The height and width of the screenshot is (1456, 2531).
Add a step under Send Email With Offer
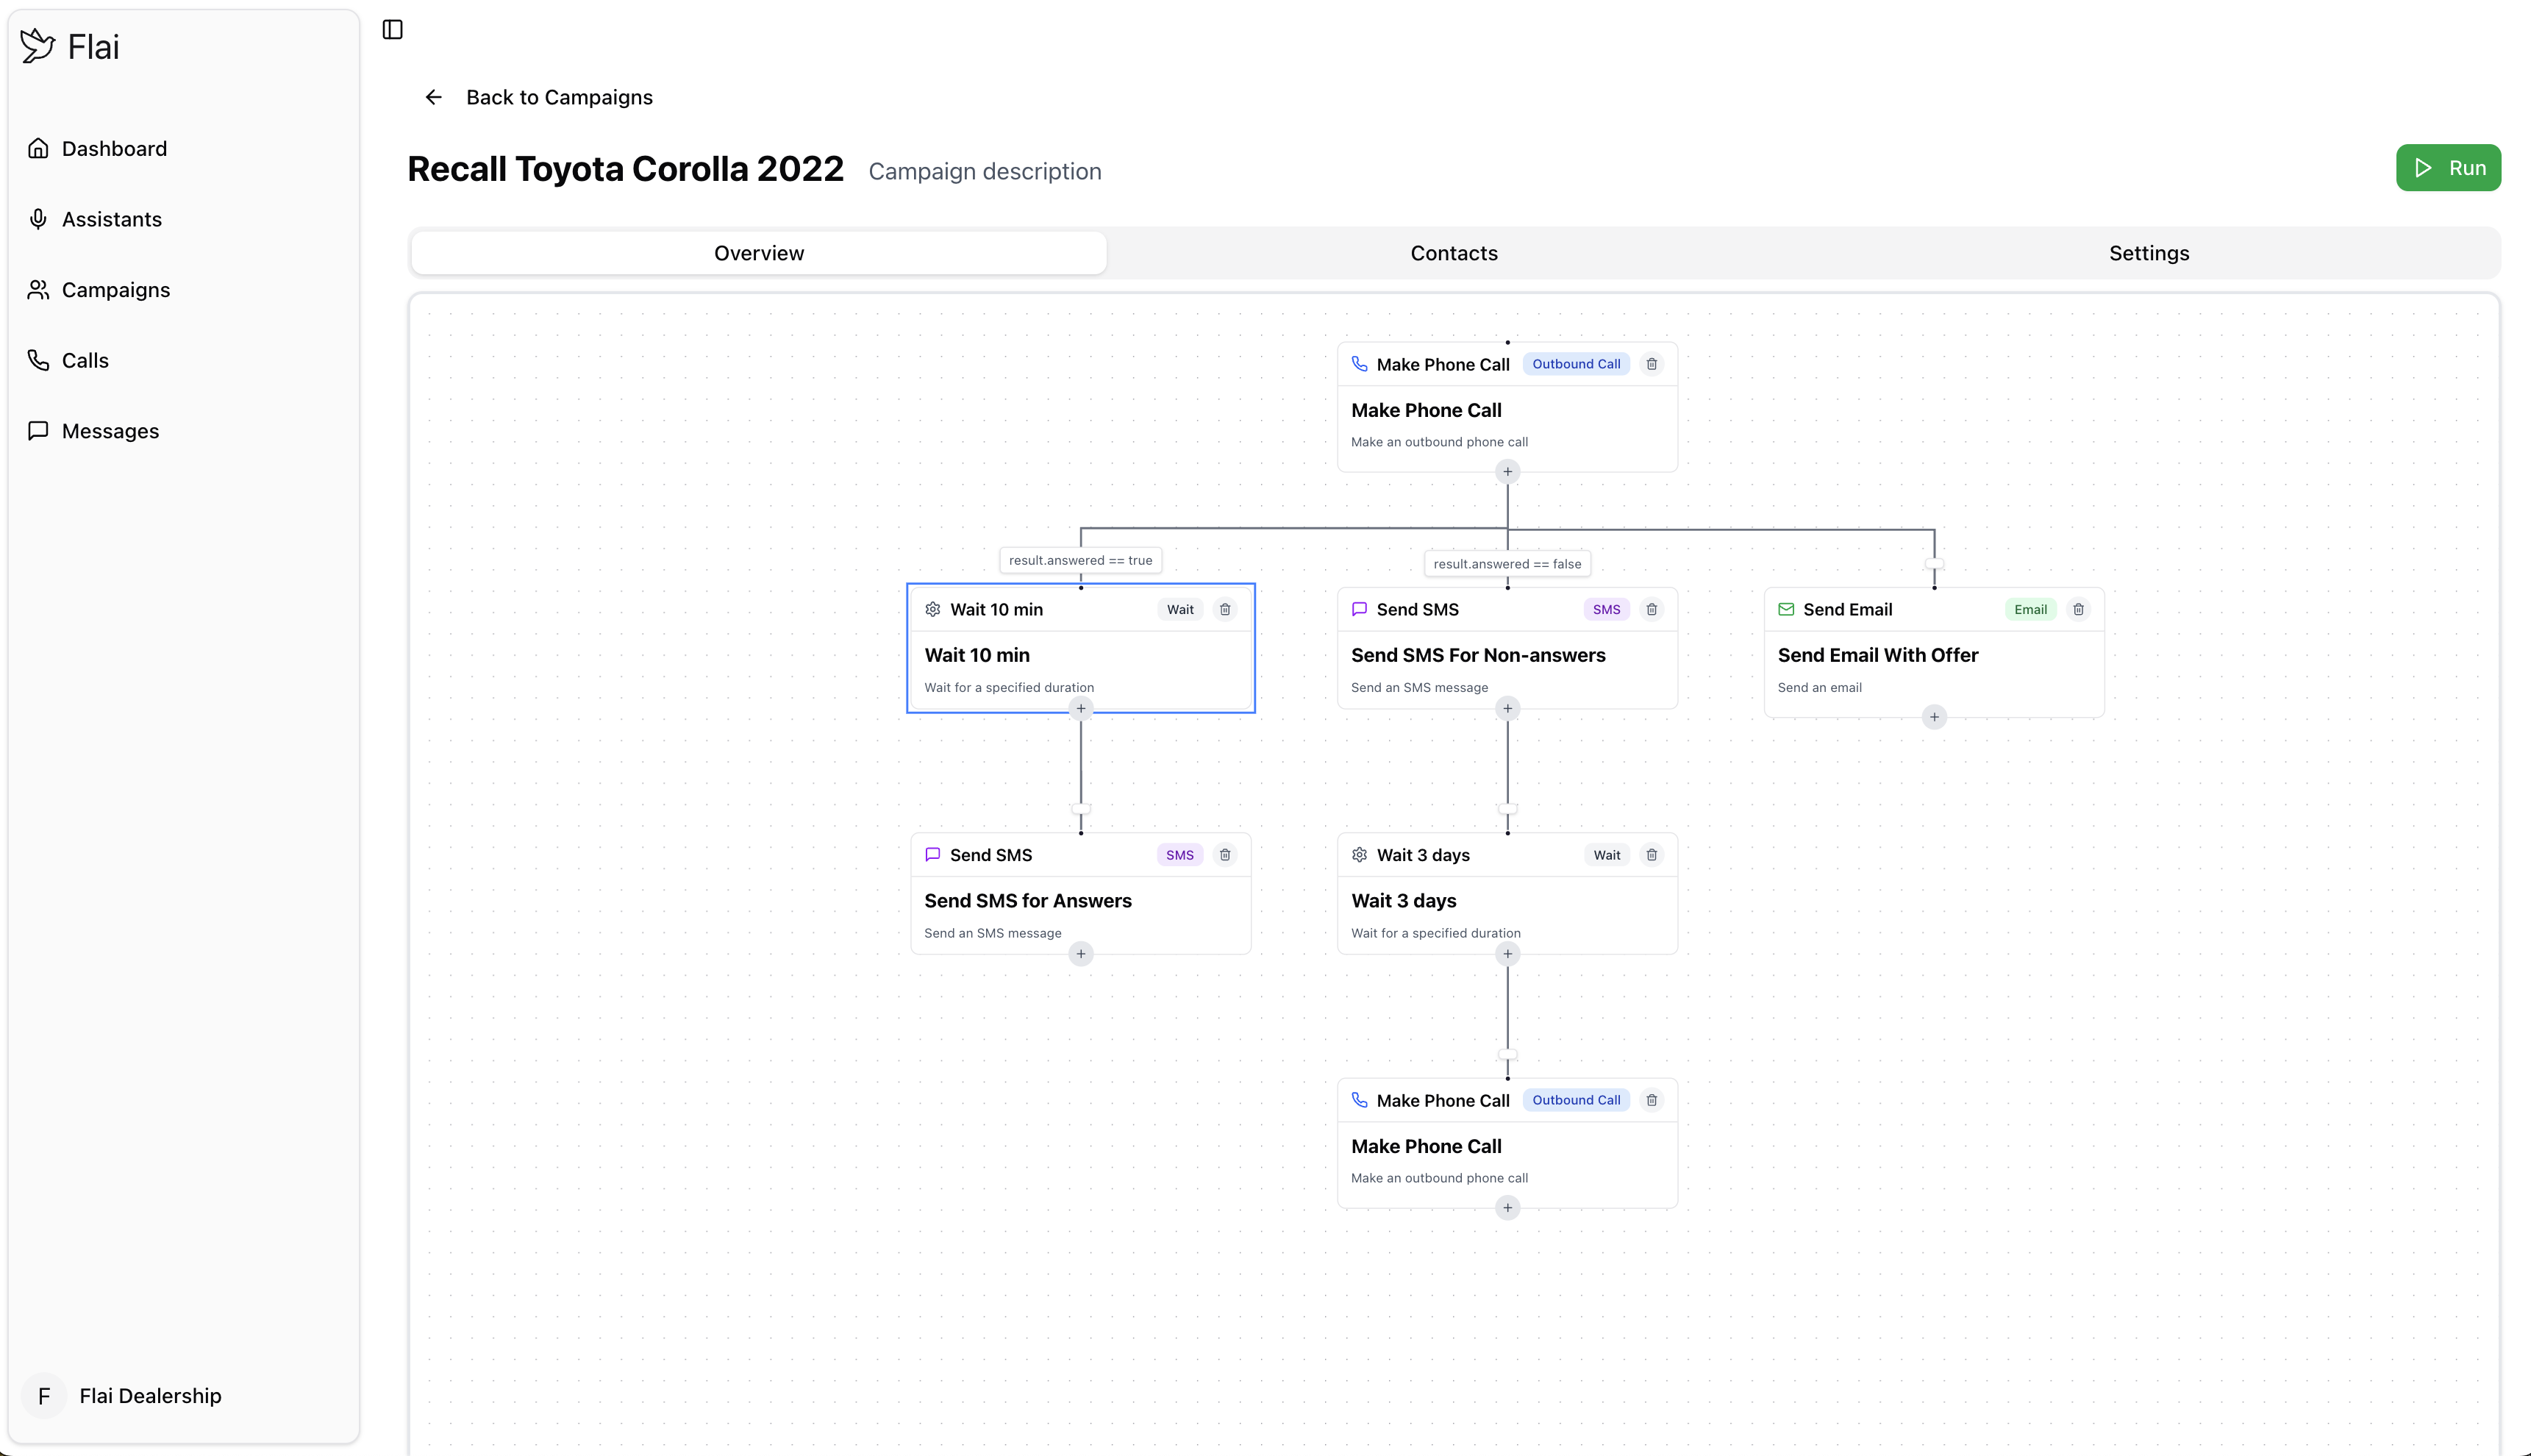tap(1934, 716)
